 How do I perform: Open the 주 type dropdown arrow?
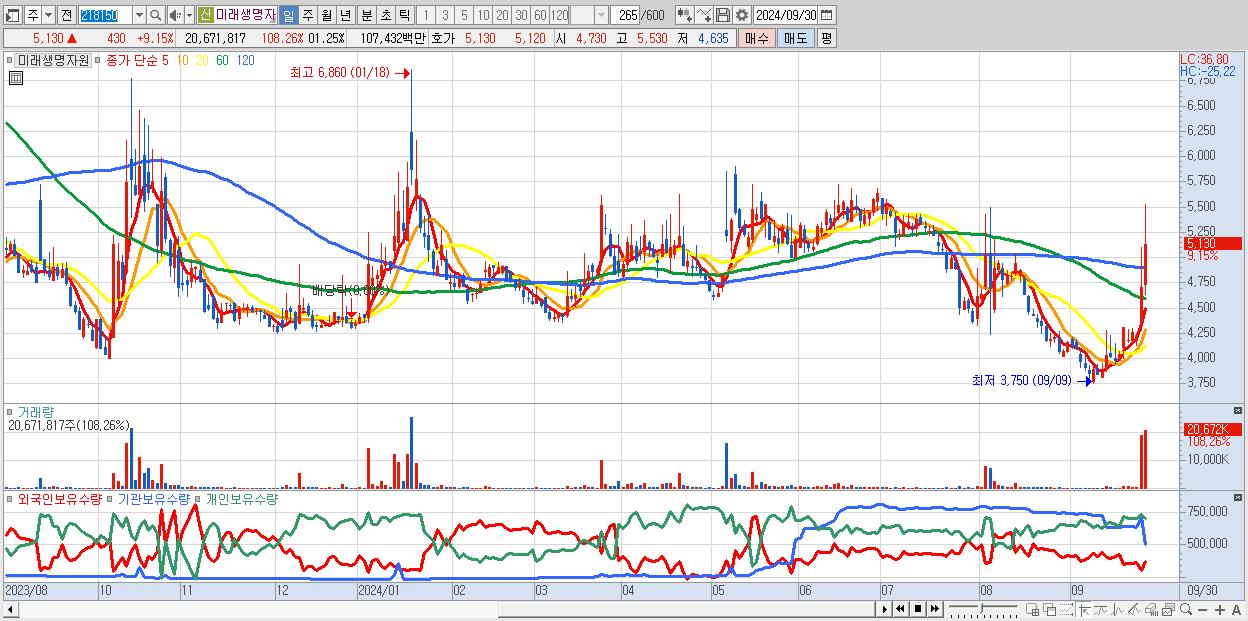[48, 15]
